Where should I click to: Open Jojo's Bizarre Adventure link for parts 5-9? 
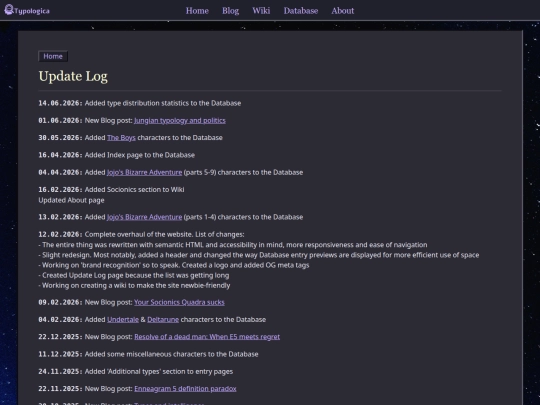click(144, 172)
